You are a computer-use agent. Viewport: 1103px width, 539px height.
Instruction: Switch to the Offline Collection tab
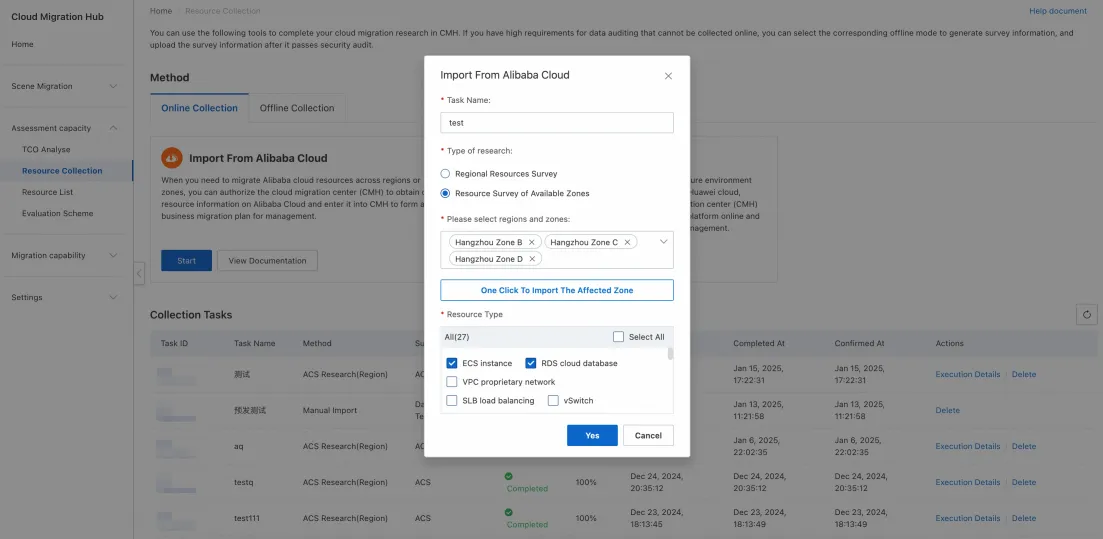click(x=297, y=108)
